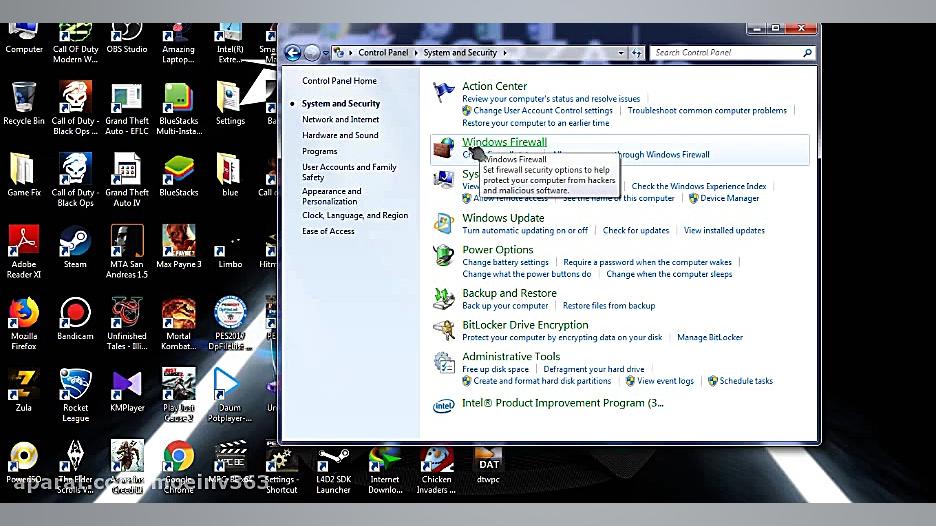Viewport: 936px width, 526px height.
Task: Open the Windows Firewall heading link
Action: tap(504, 142)
